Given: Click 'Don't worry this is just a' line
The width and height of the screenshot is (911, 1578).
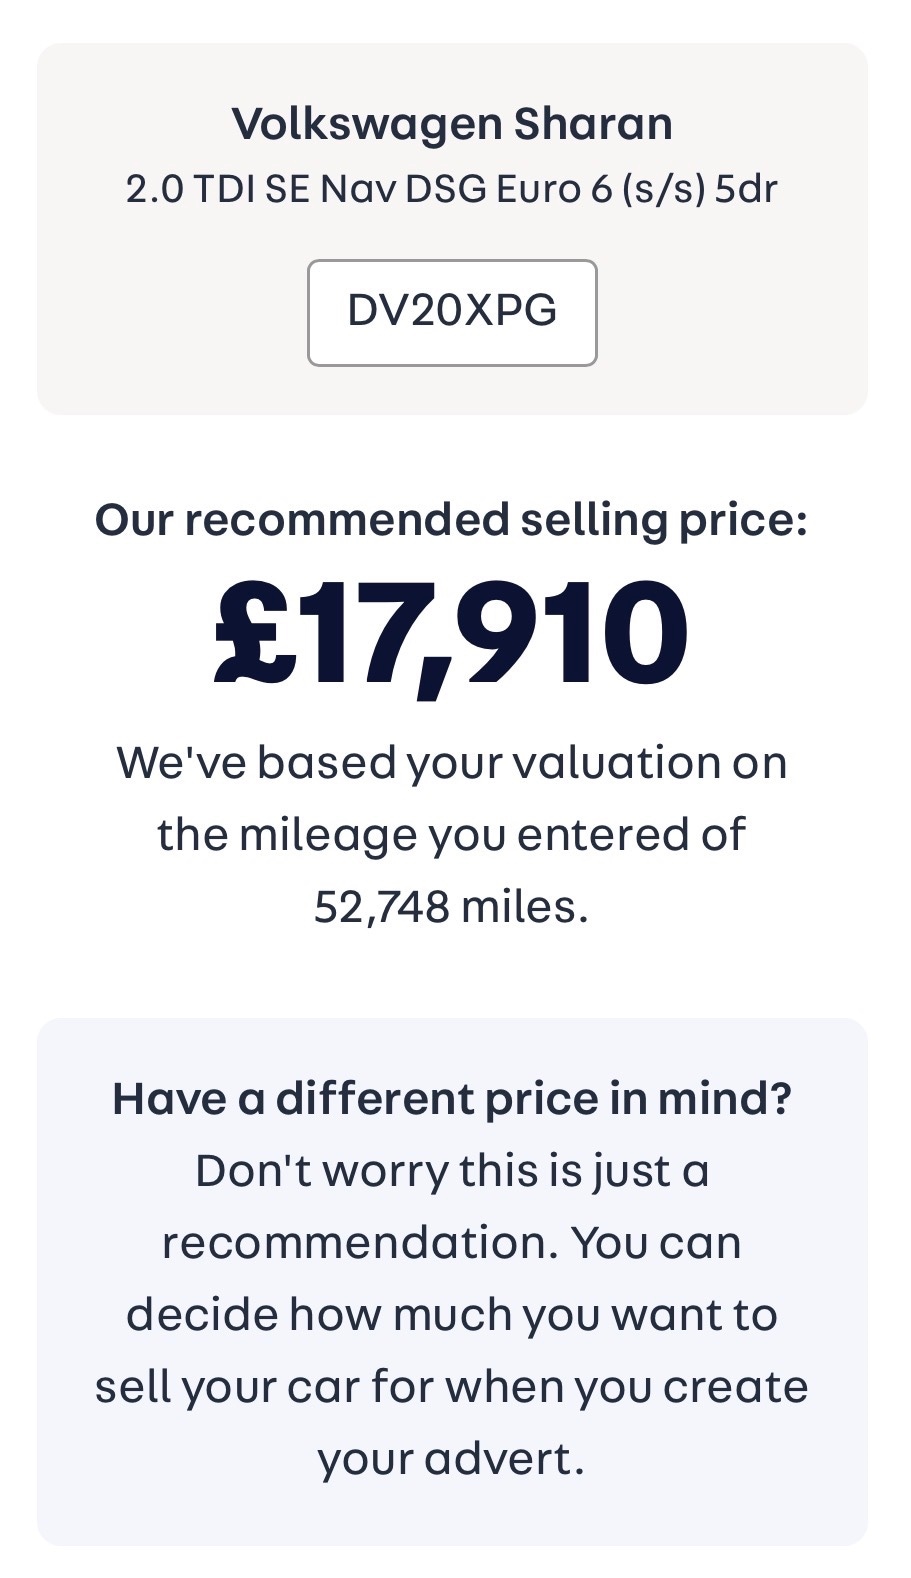Looking at the screenshot, I should 452,1171.
